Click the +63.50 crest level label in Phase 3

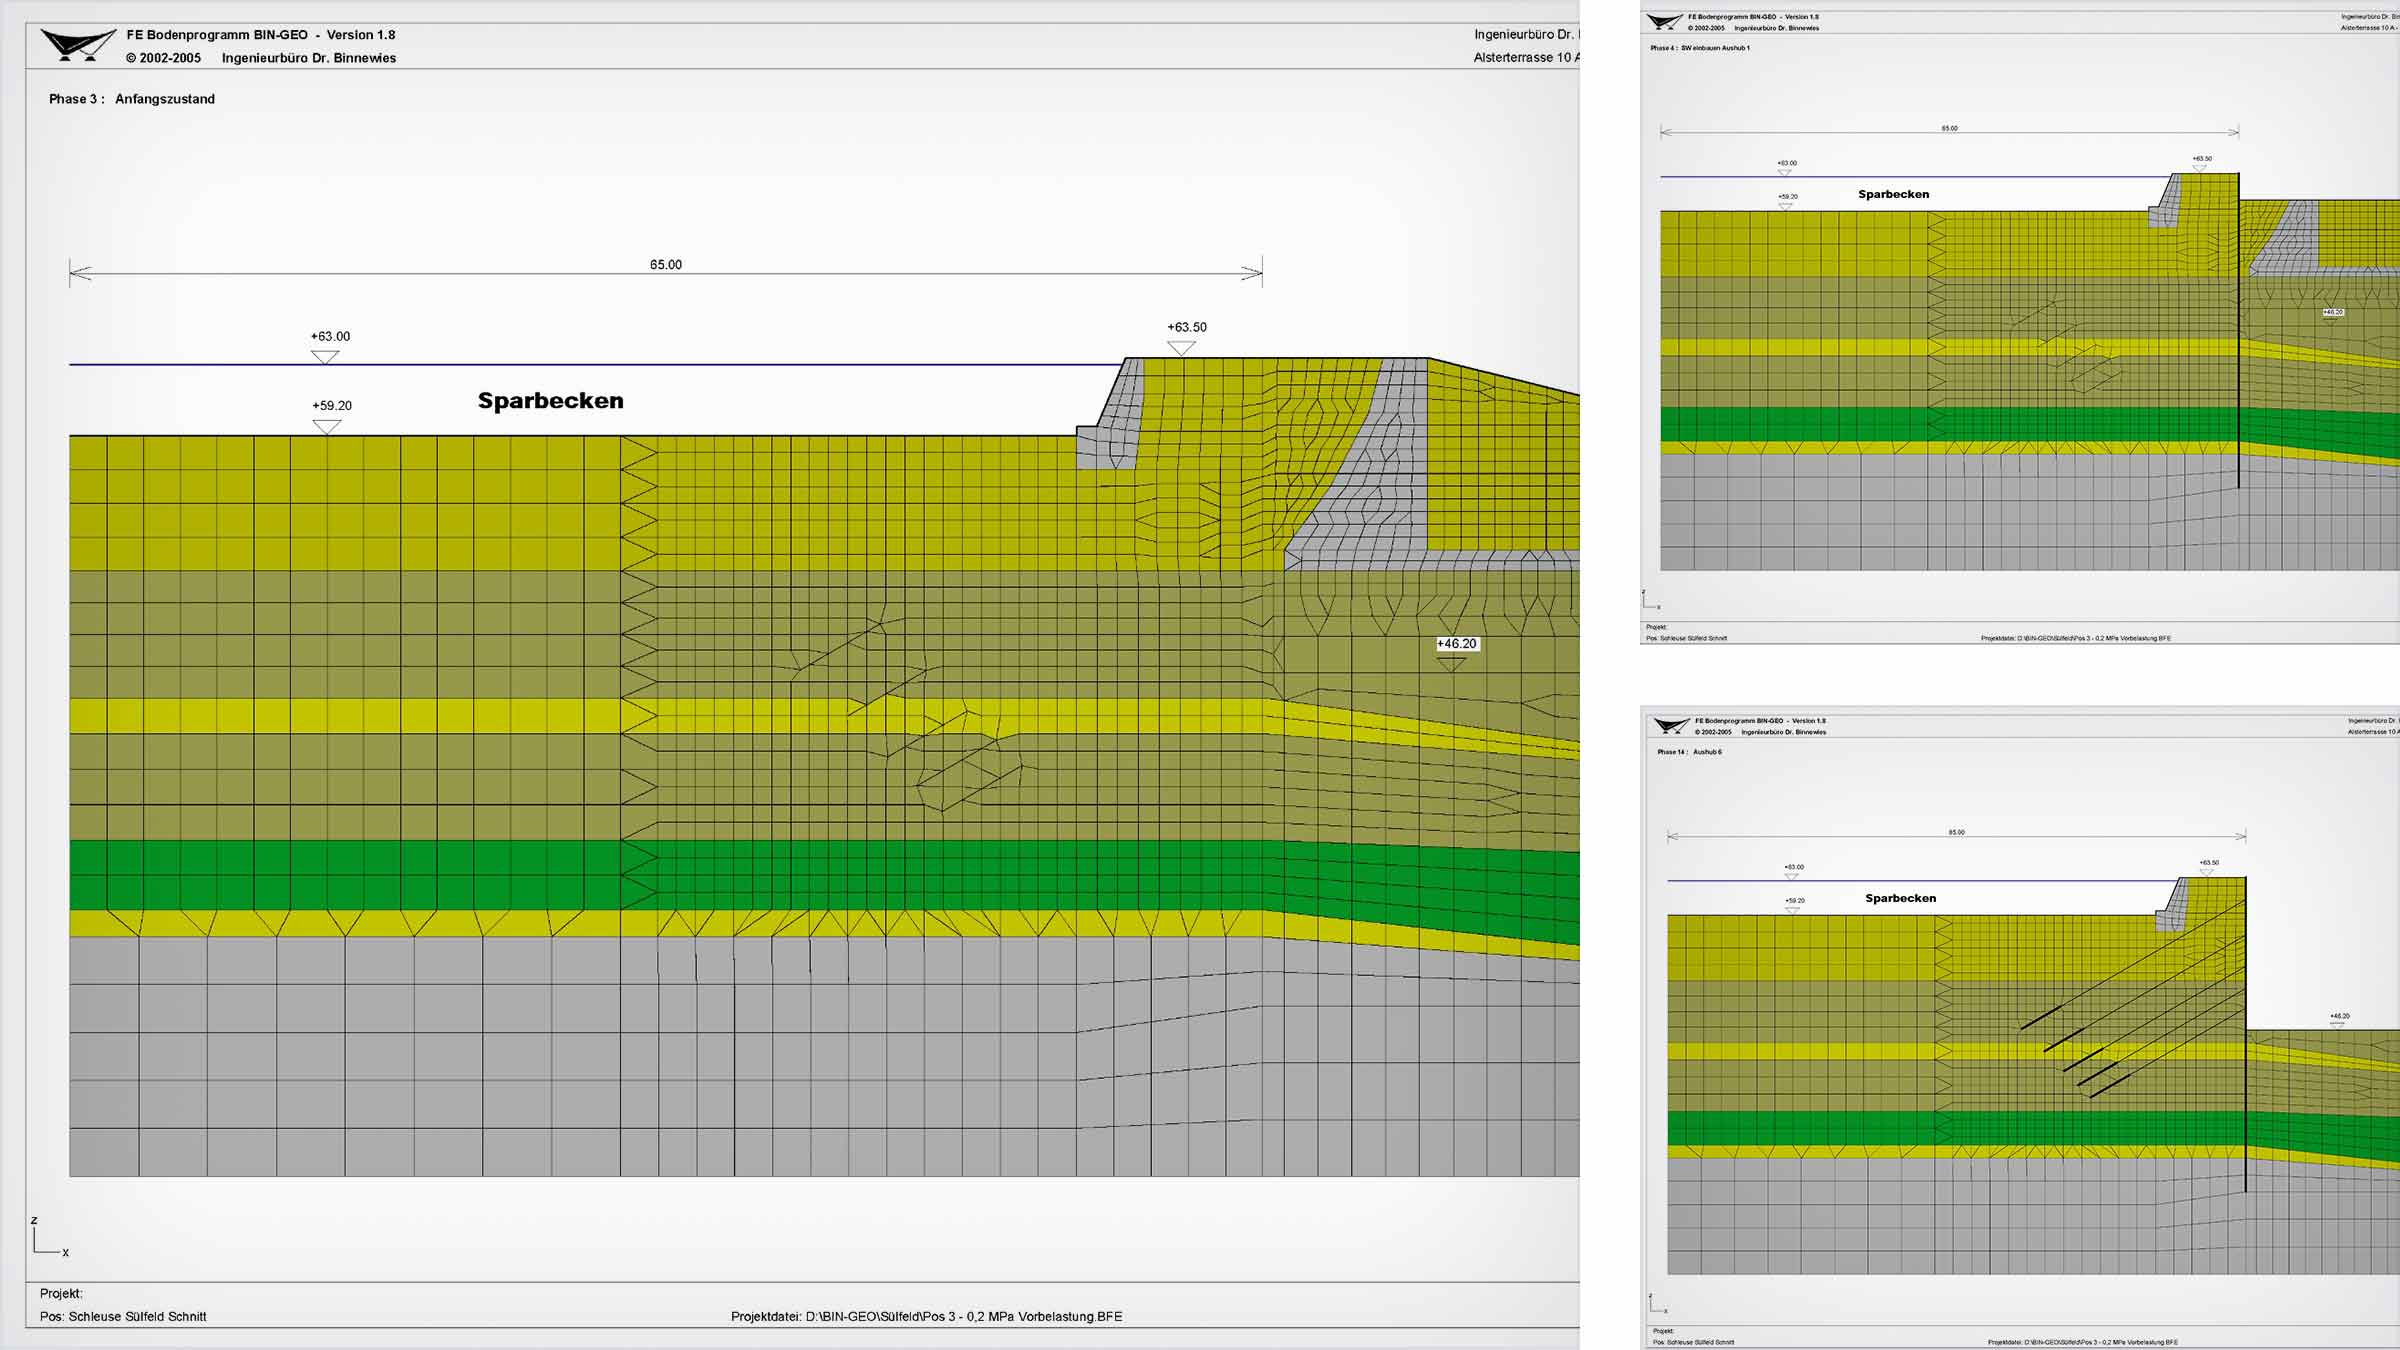tap(1187, 327)
